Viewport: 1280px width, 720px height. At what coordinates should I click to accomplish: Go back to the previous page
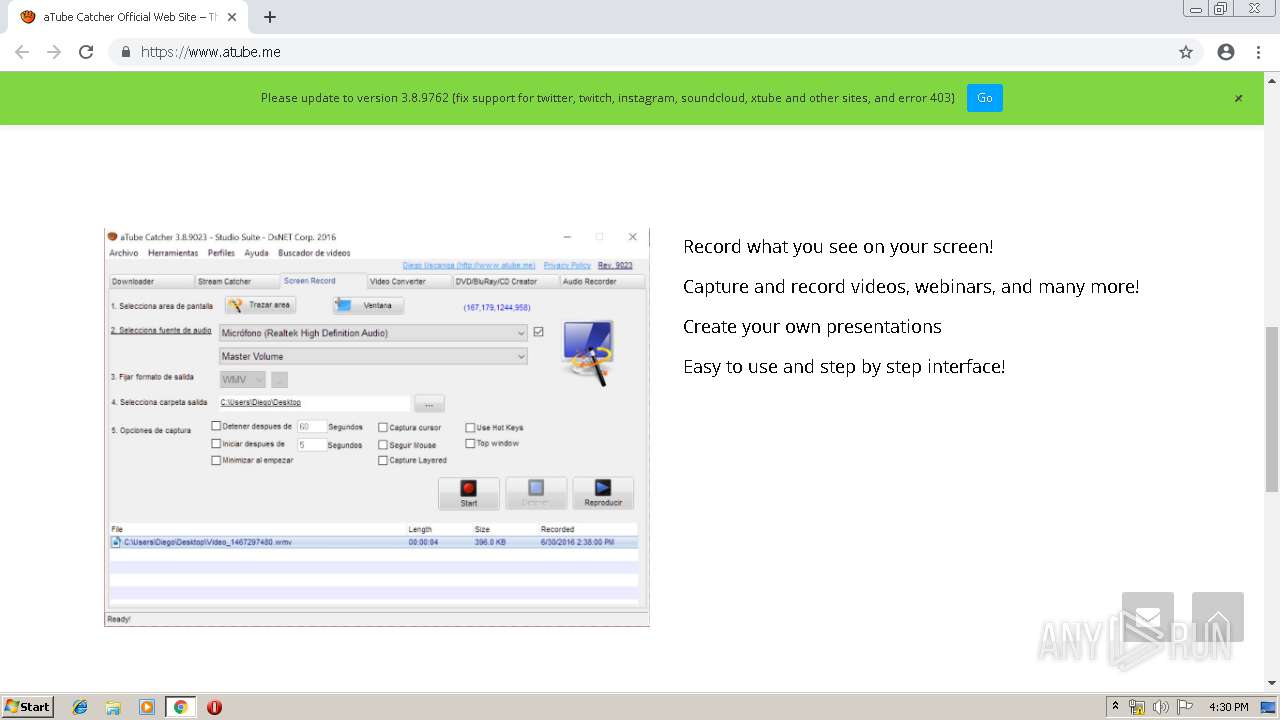pyautogui.click(x=22, y=52)
